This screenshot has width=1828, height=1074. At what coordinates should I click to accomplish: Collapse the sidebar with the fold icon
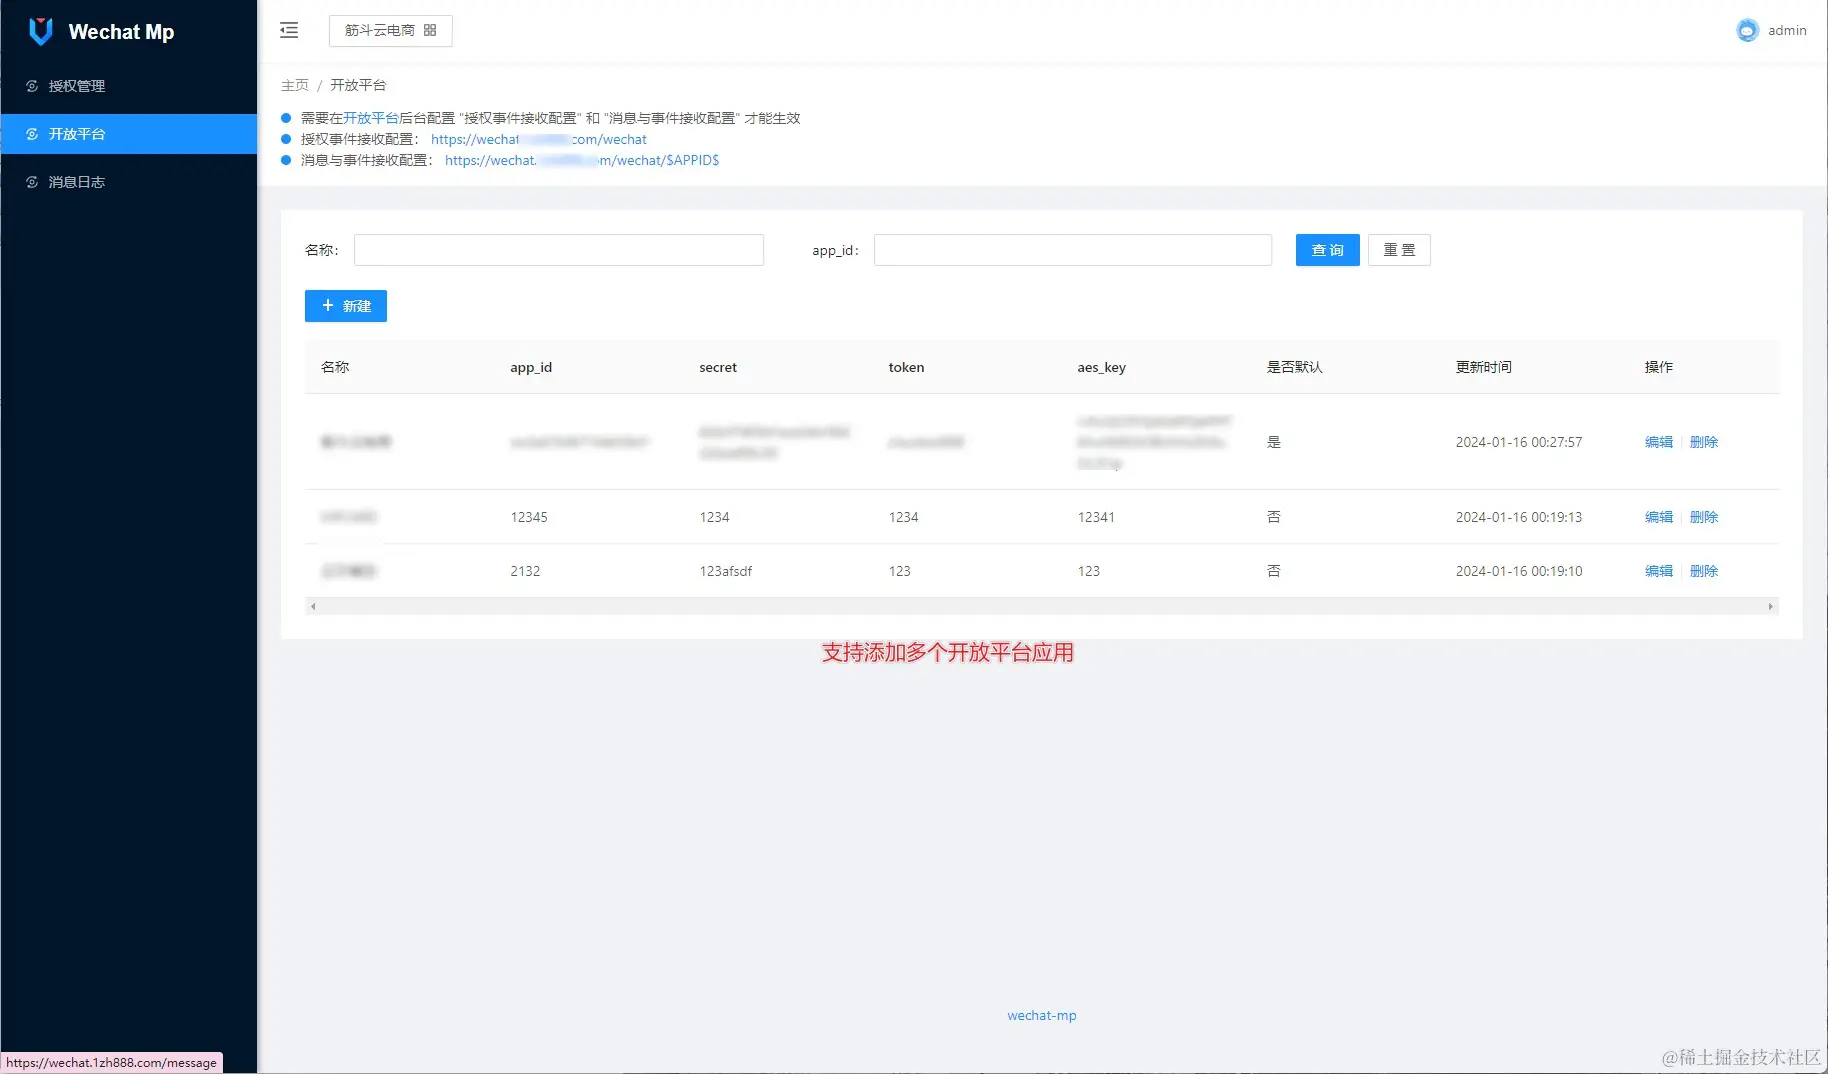pos(289,30)
